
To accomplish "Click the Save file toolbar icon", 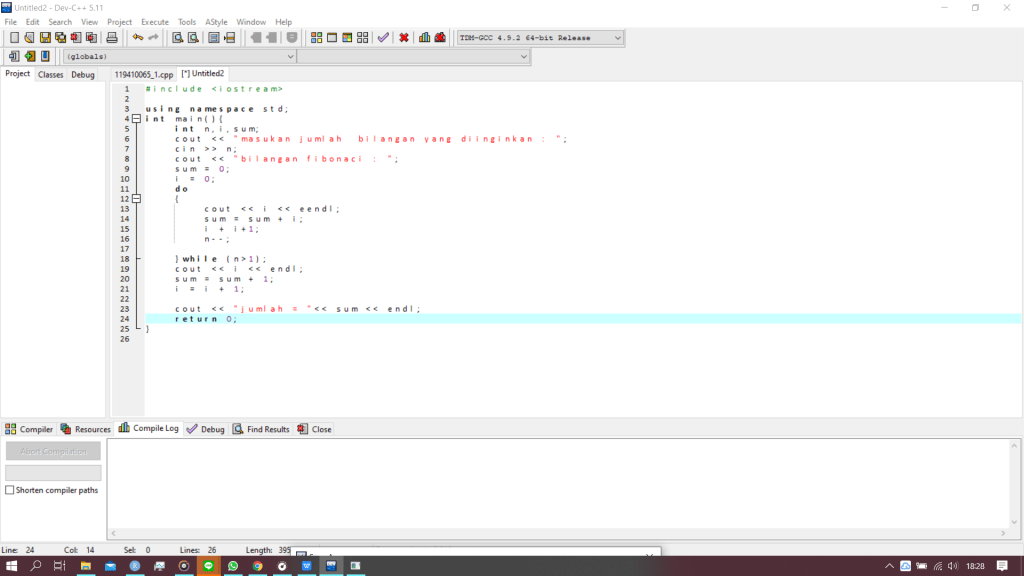I will pos(45,38).
